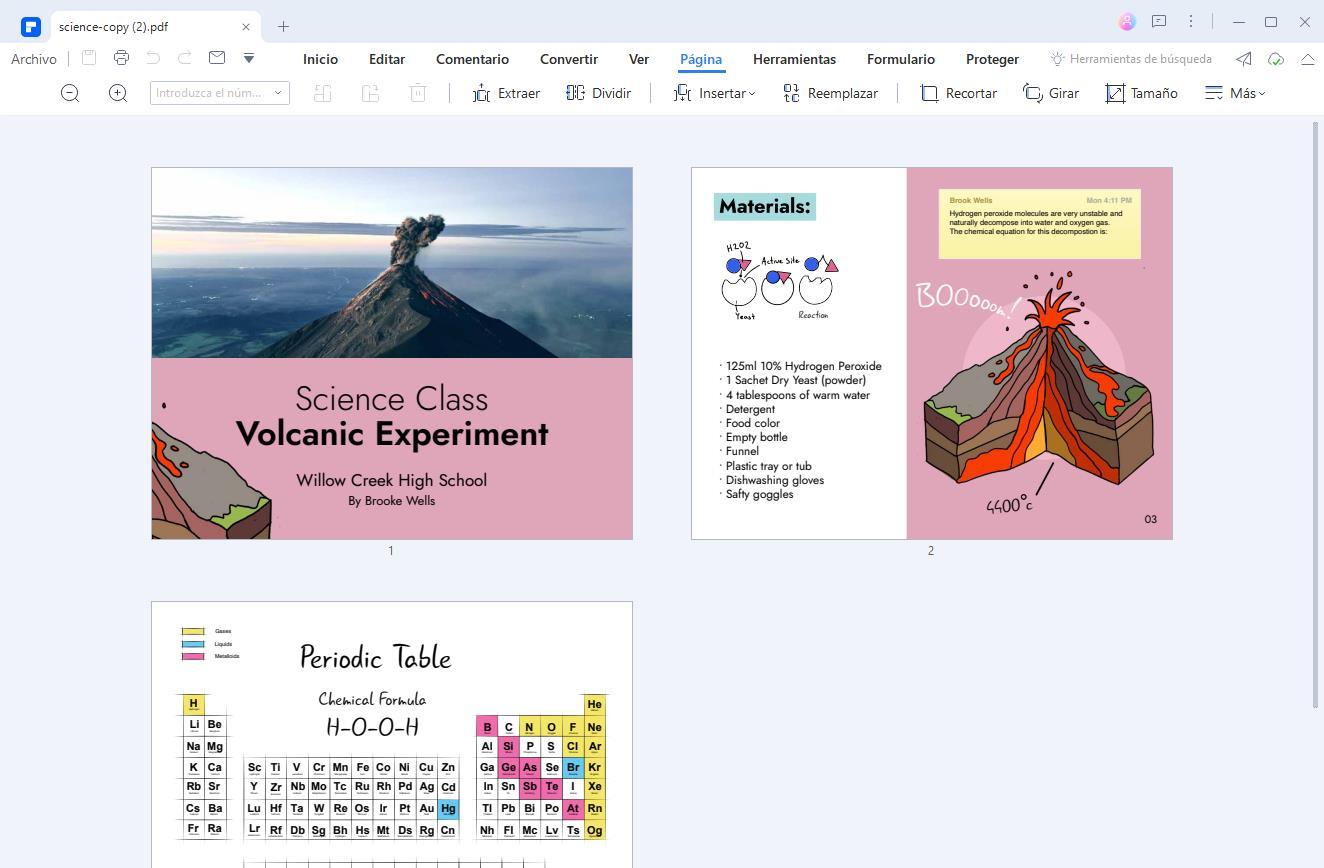Select the Periodic Table page thumbnail
The image size is (1324, 868).
(x=391, y=734)
